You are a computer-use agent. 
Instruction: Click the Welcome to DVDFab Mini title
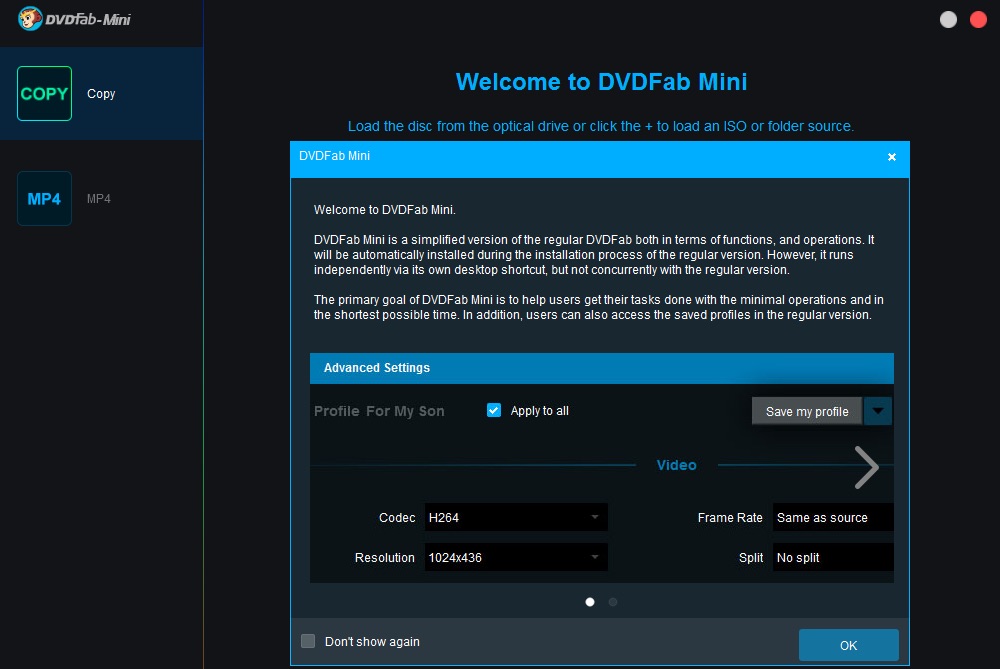(x=601, y=82)
